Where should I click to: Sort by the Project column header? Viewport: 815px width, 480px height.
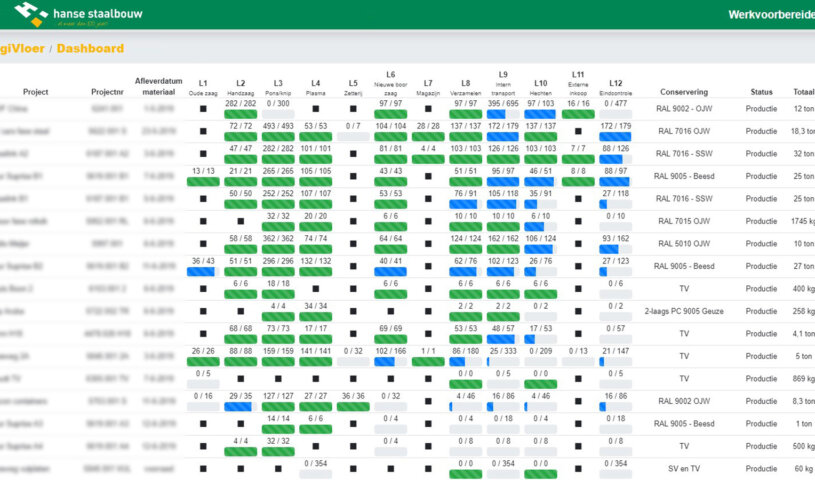pyautogui.click(x=35, y=92)
